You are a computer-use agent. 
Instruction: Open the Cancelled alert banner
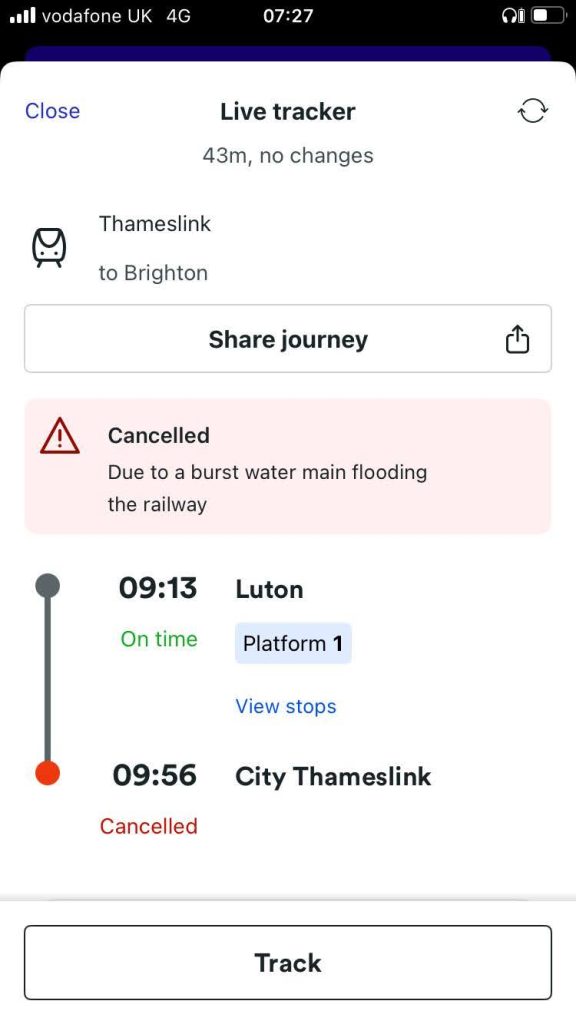tap(288, 466)
